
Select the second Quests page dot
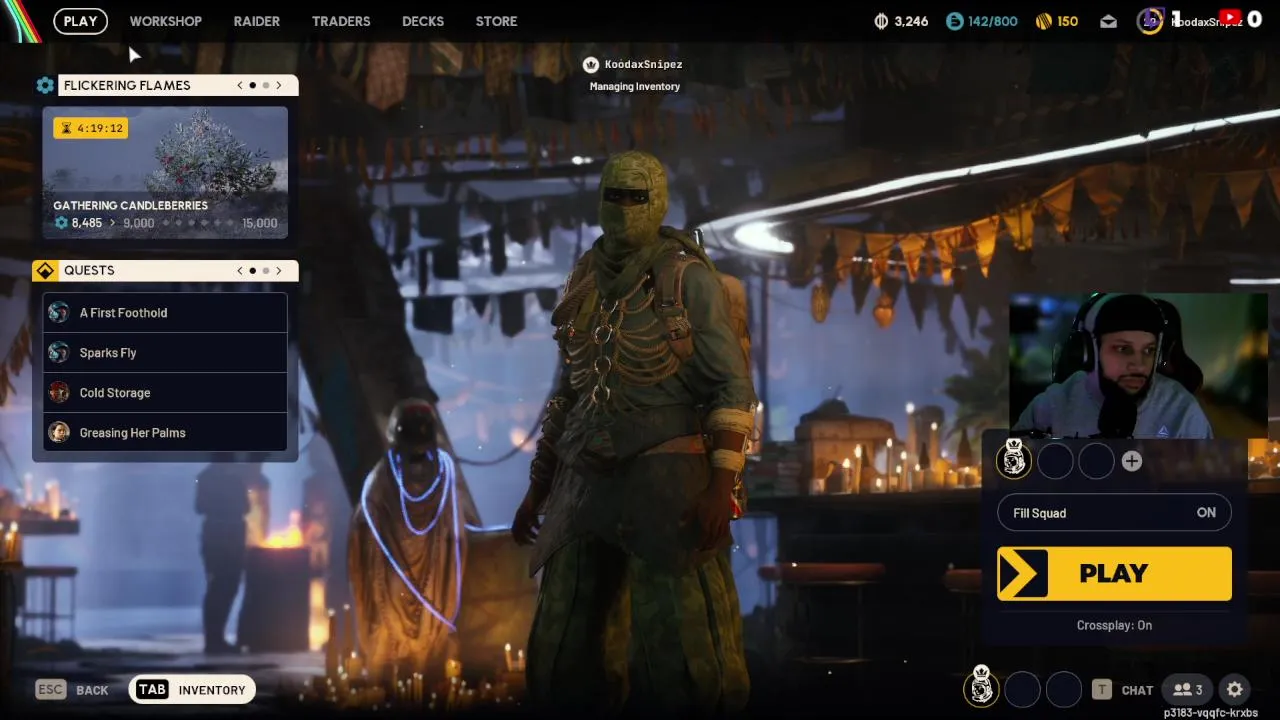[x=266, y=270]
